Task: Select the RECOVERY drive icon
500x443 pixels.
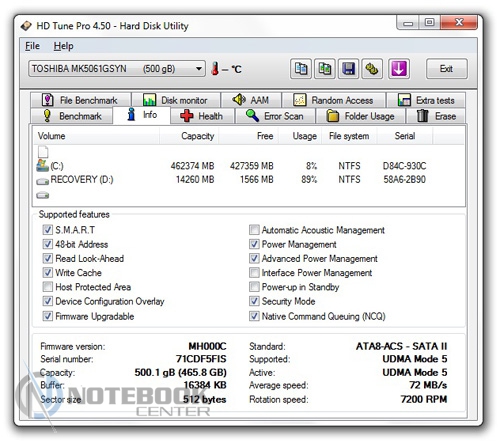Action: (42, 181)
